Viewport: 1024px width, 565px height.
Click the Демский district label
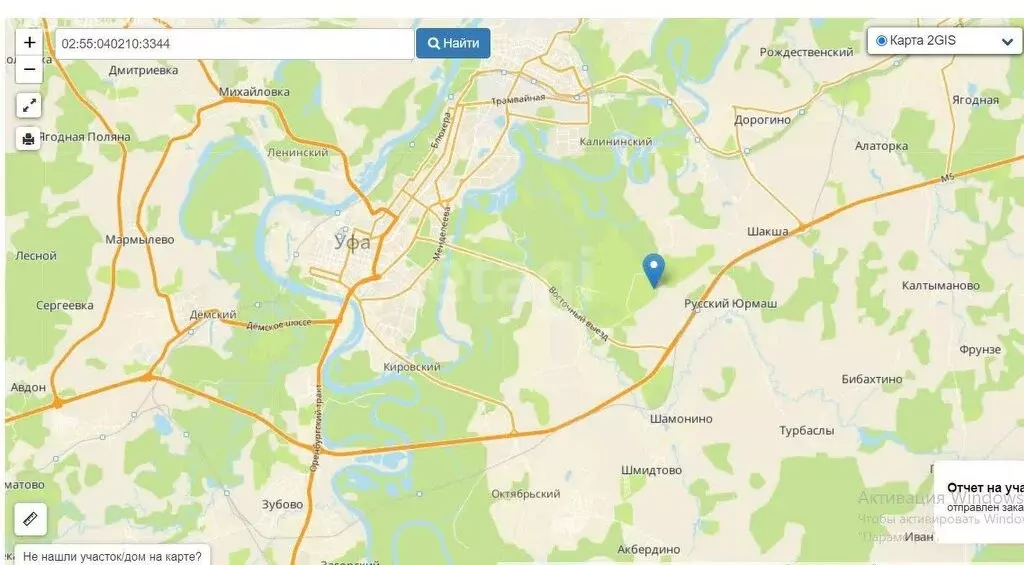pos(213,314)
